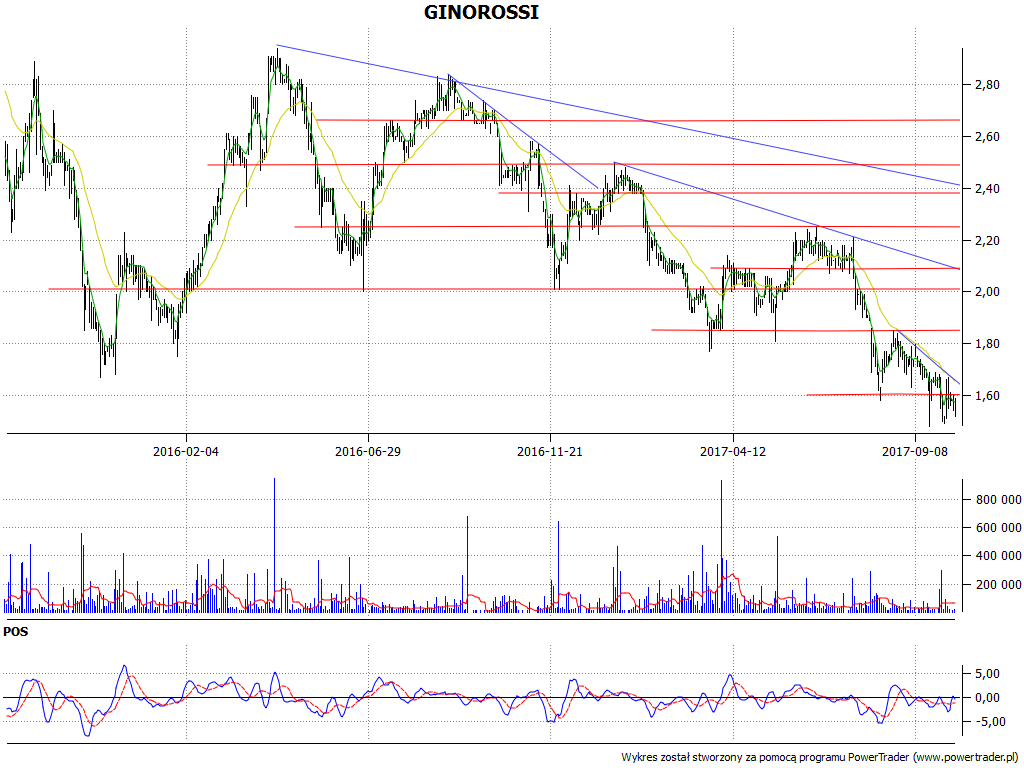
Task: Click the 1,60 price axis label
Action: click(x=986, y=396)
